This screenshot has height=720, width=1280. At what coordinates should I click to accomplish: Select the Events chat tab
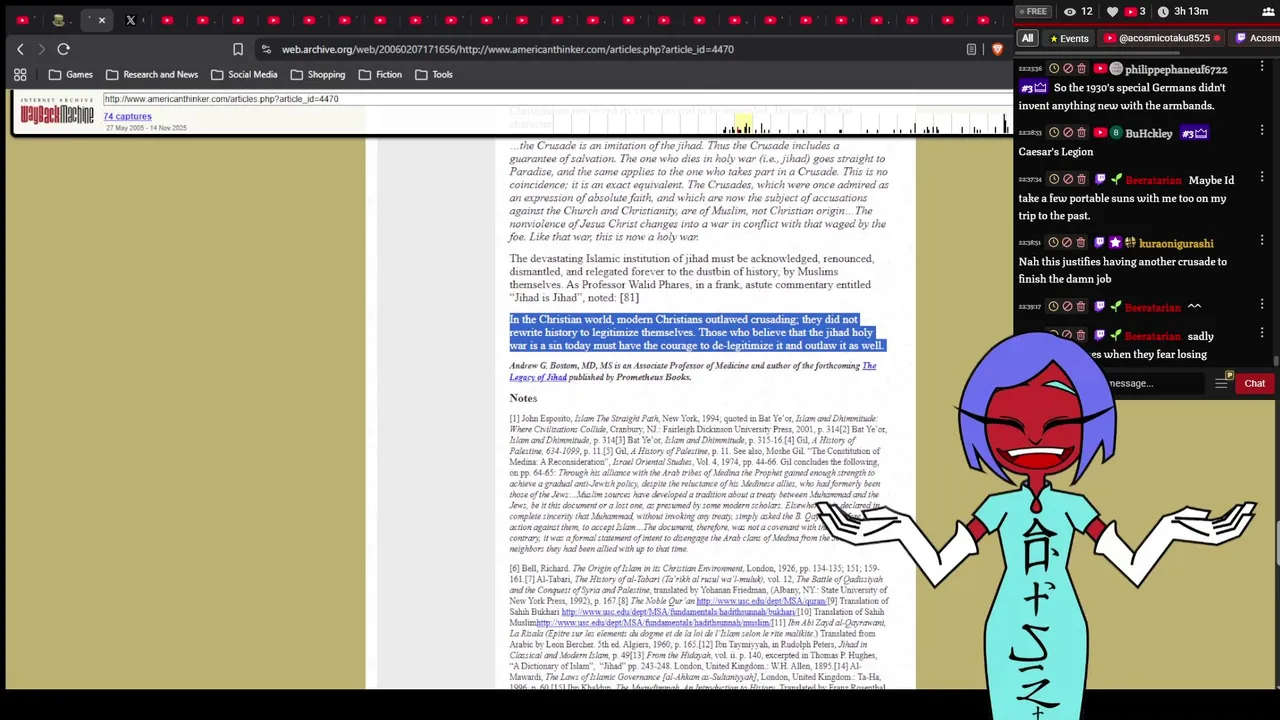pos(1068,38)
